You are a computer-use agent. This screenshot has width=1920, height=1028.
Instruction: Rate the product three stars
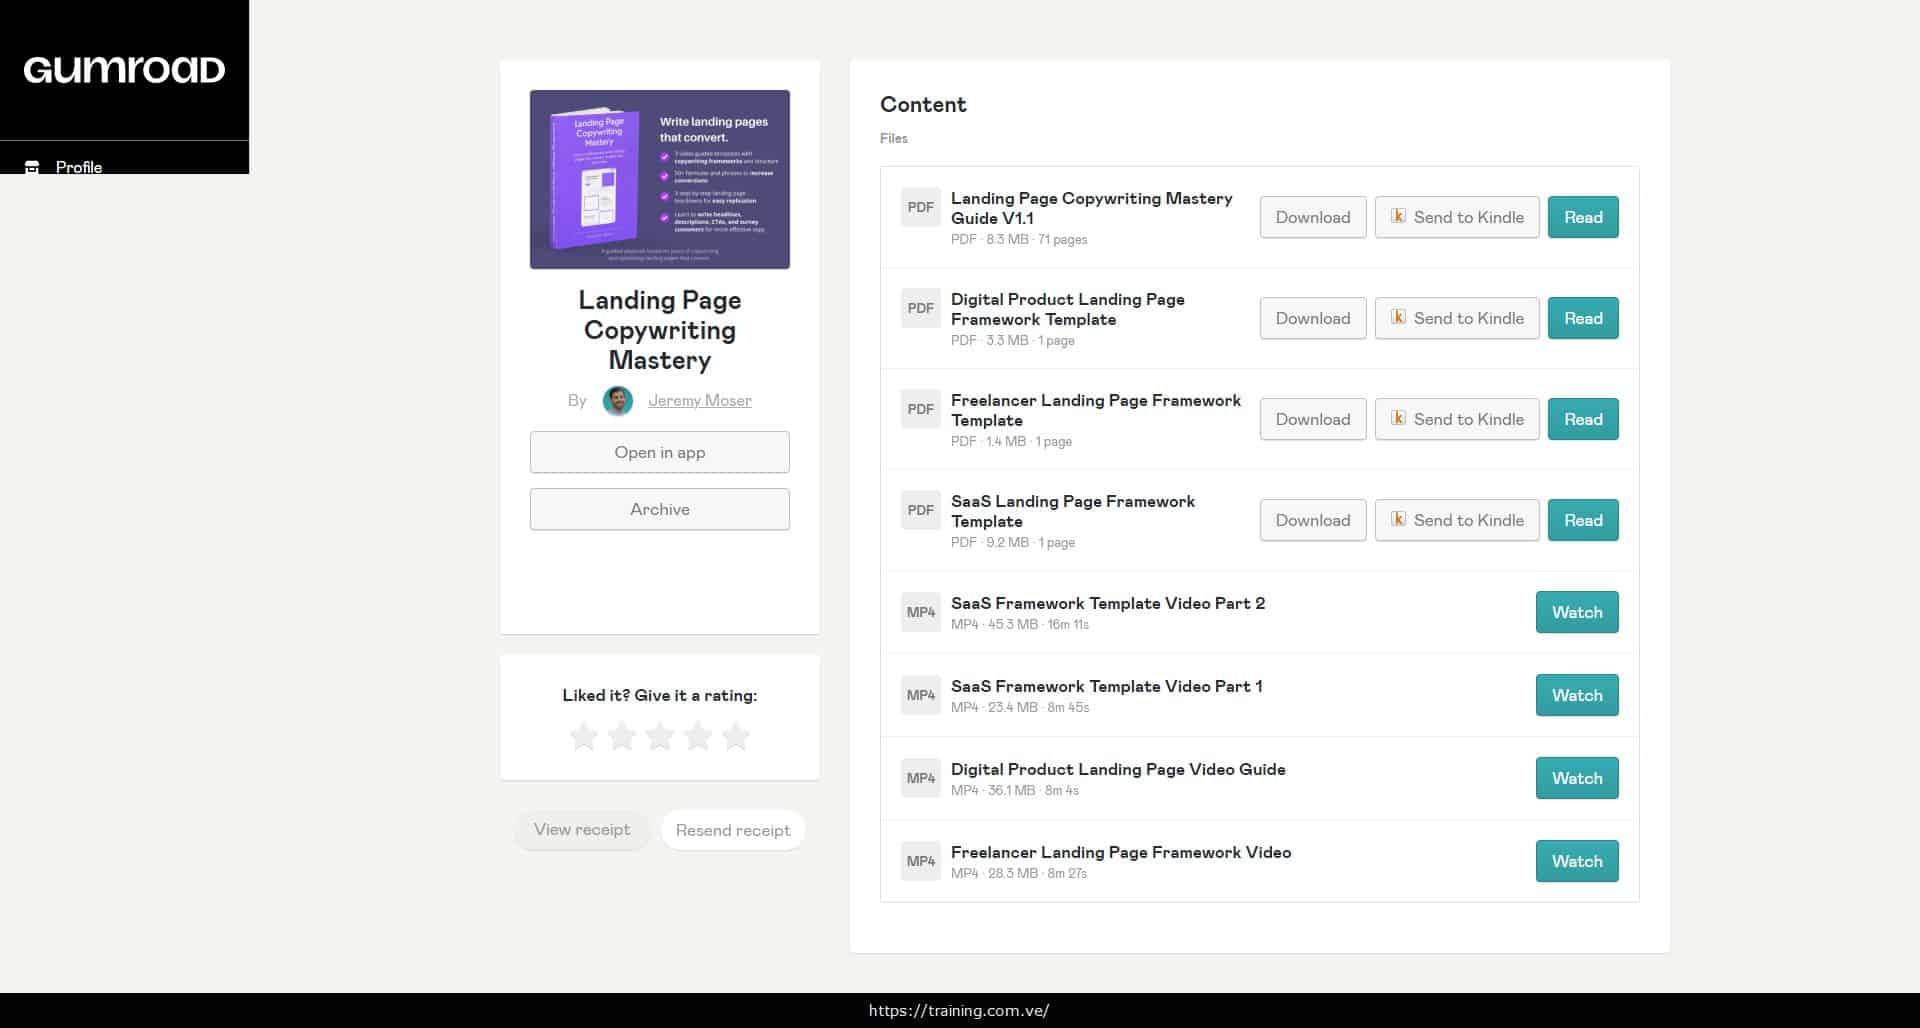(660, 737)
